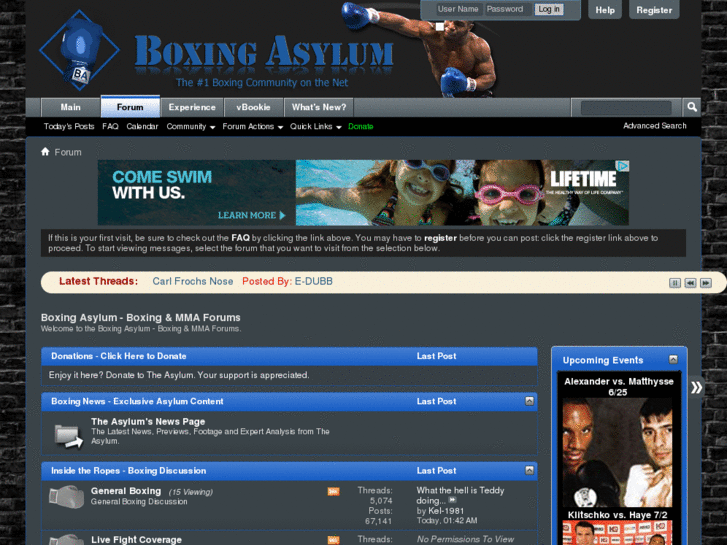Screen dimensions: 727x545
Task: Open Advanced Search
Action: tap(655, 126)
